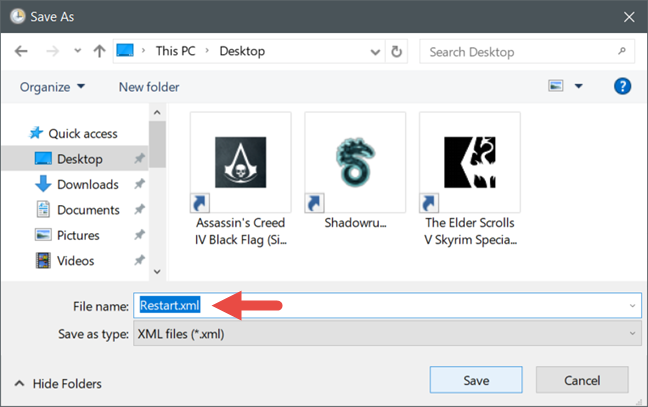
Task: Click the PC icon in address bar
Action: click(125, 50)
